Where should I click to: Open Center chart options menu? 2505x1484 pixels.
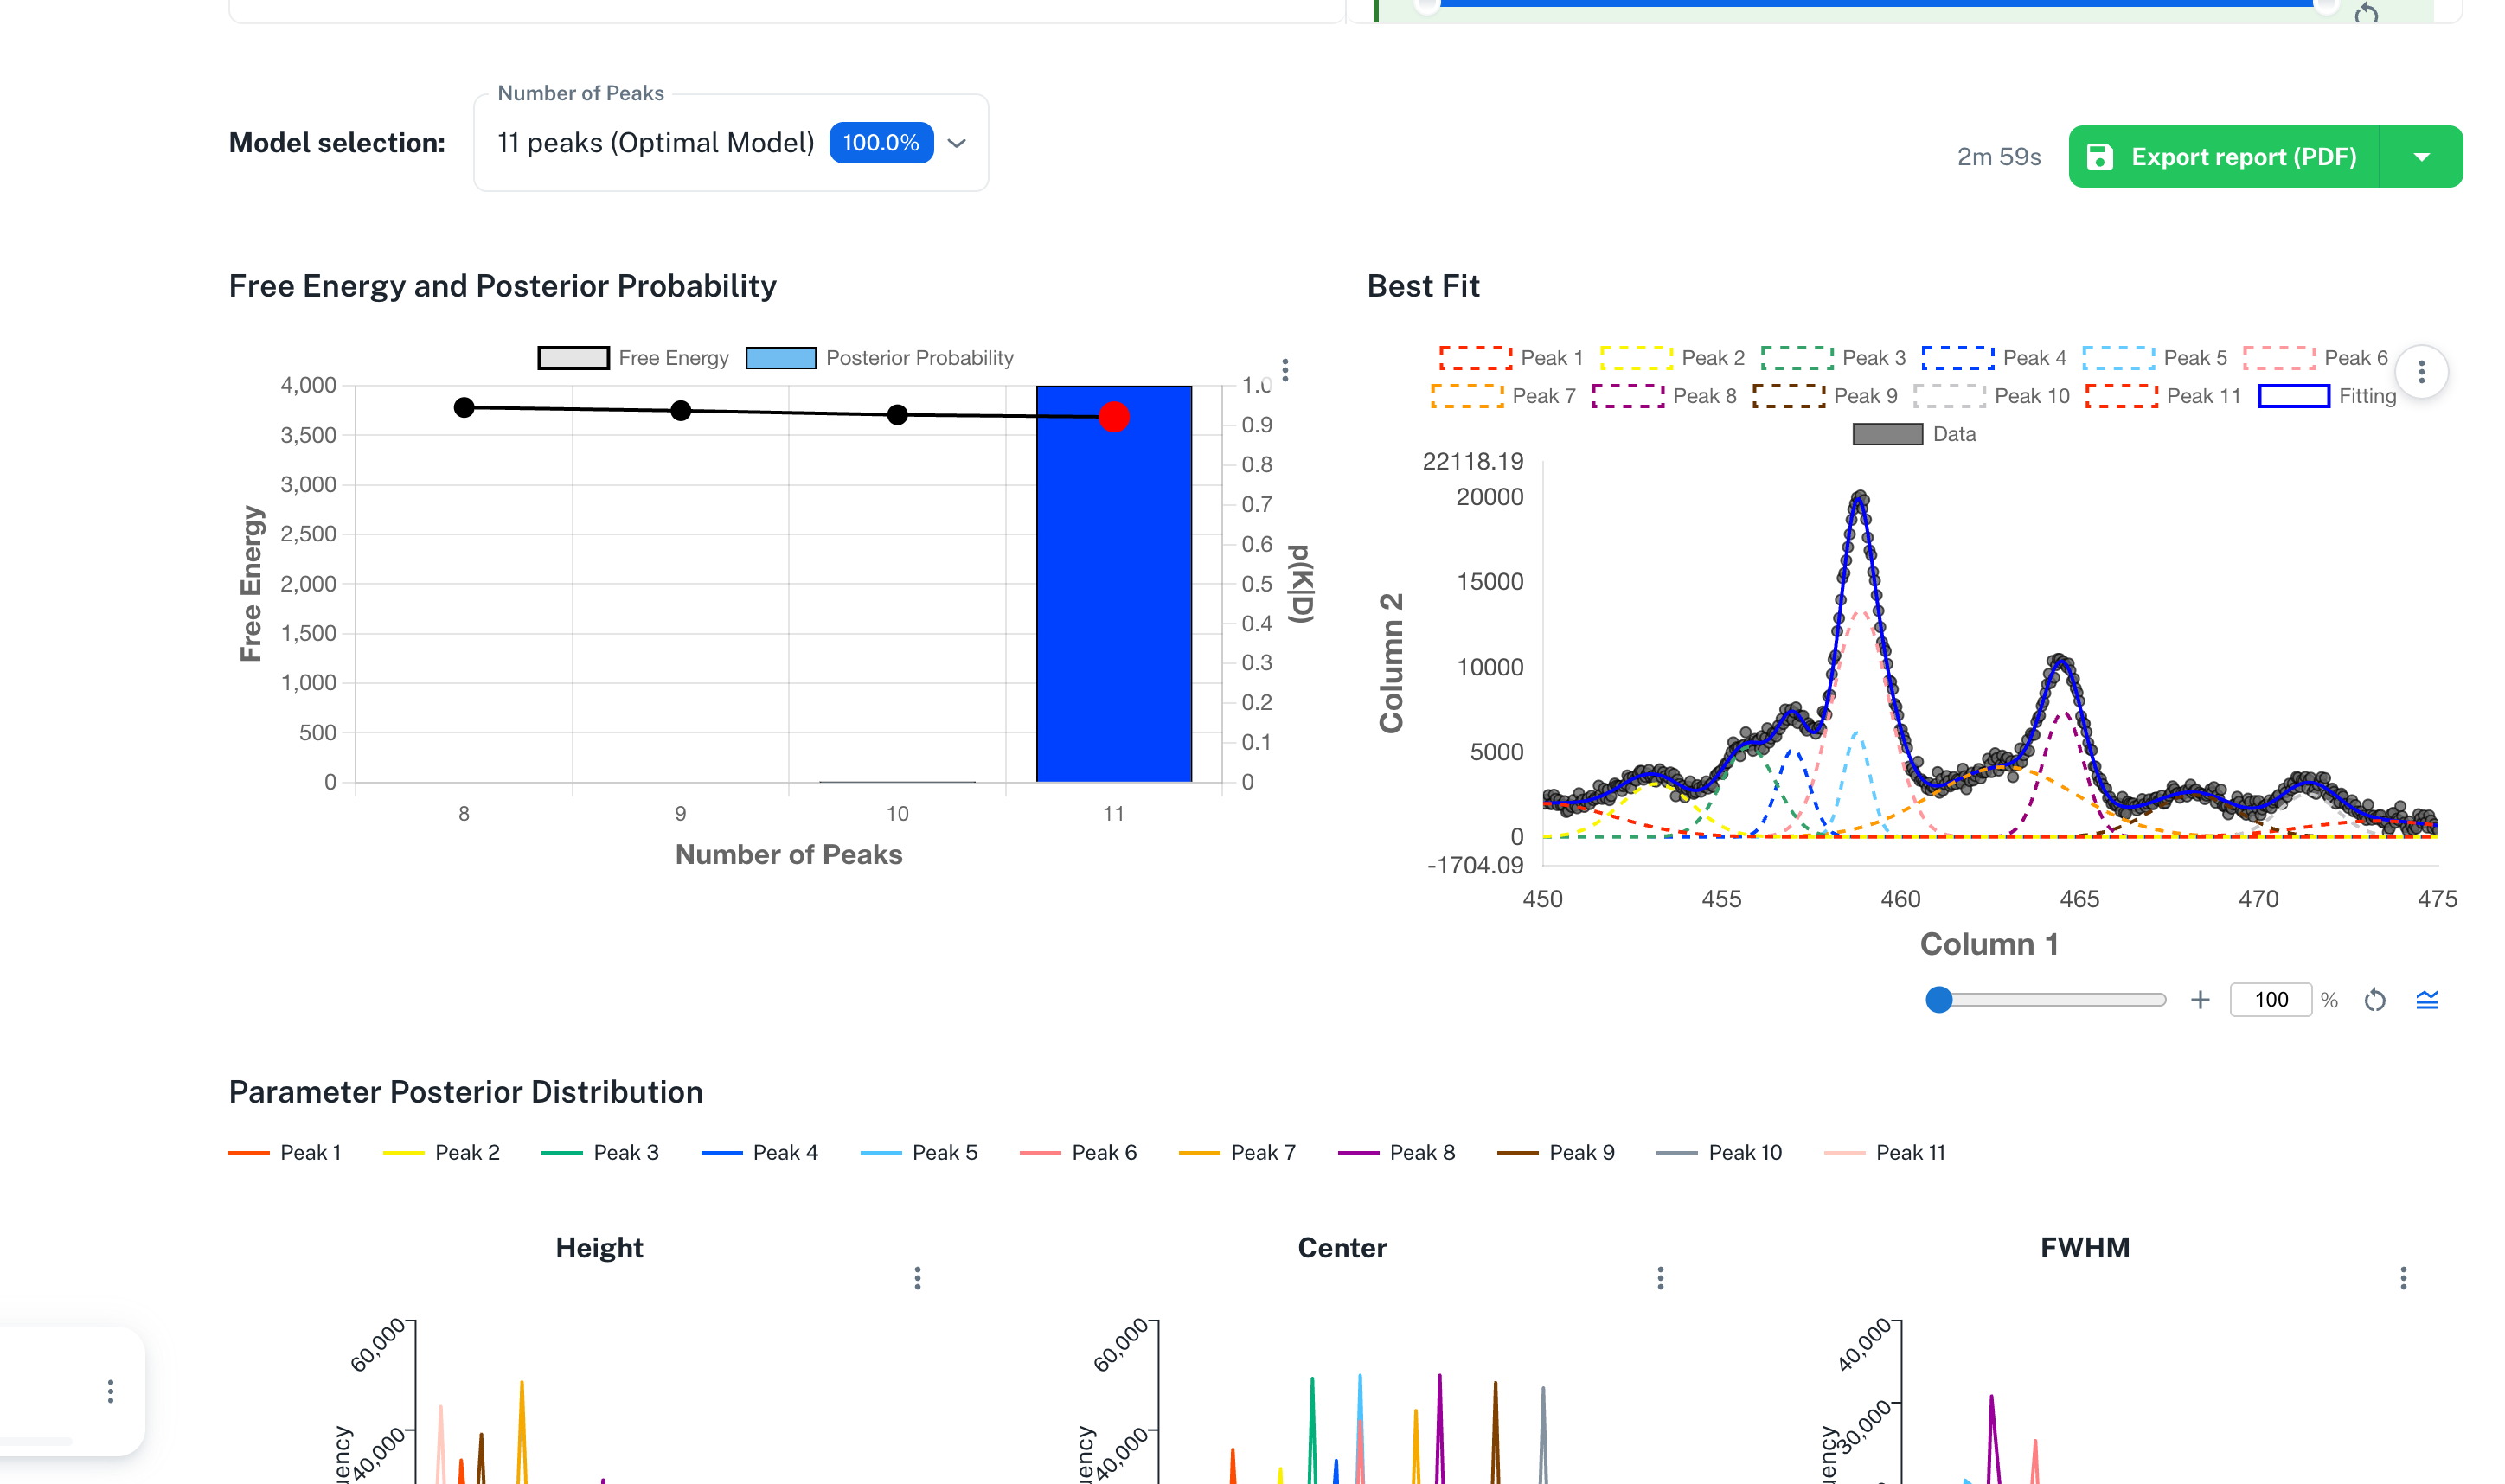click(x=1660, y=1278)
